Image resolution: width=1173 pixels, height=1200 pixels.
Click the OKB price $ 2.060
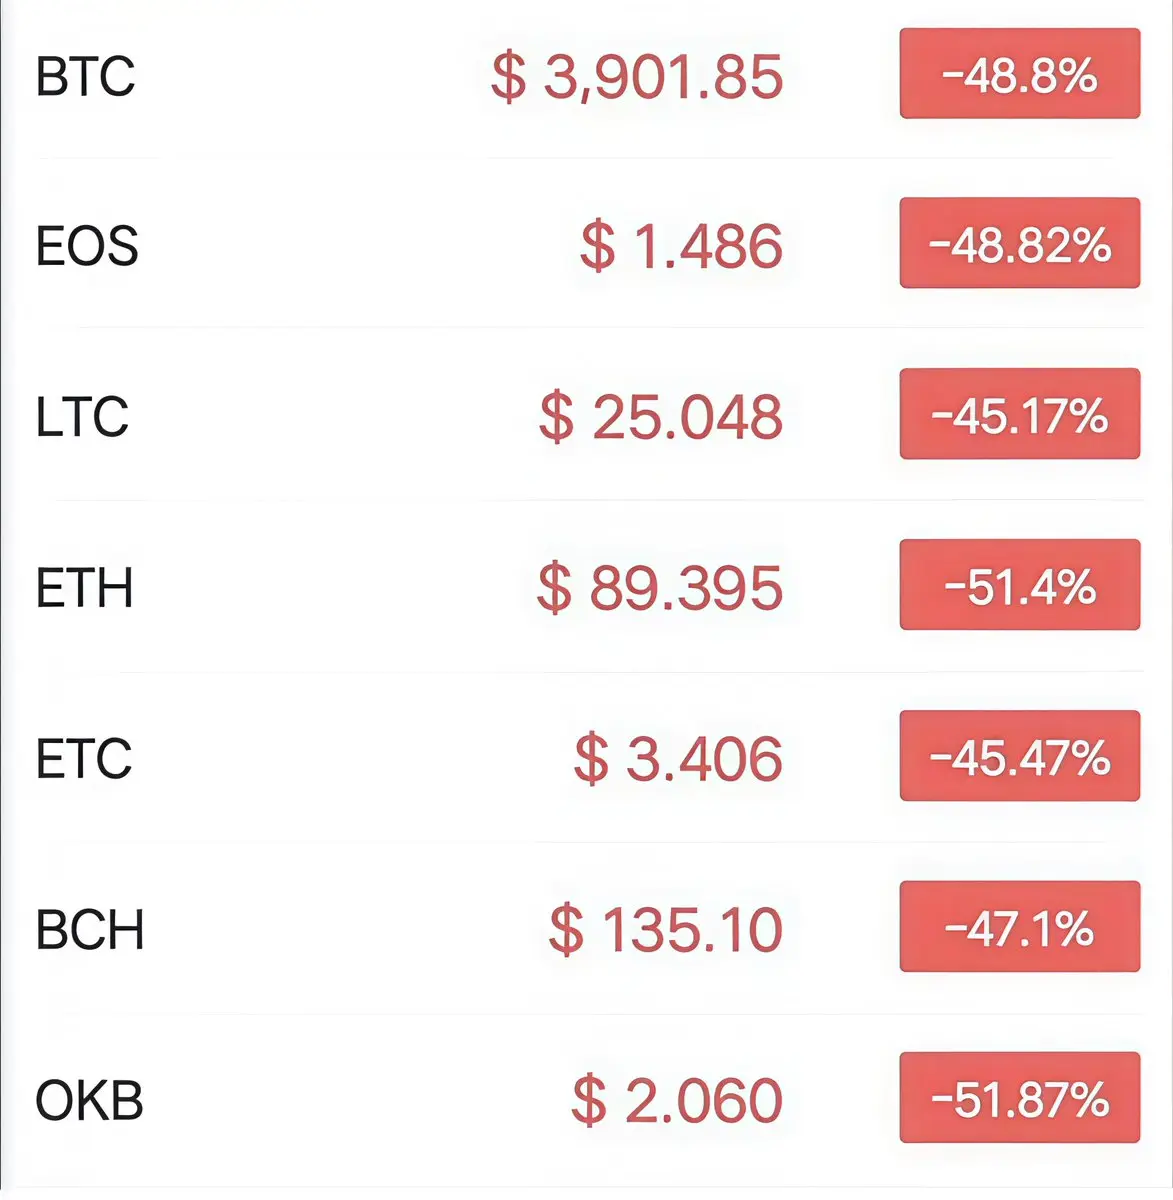tap(677, 1100)
